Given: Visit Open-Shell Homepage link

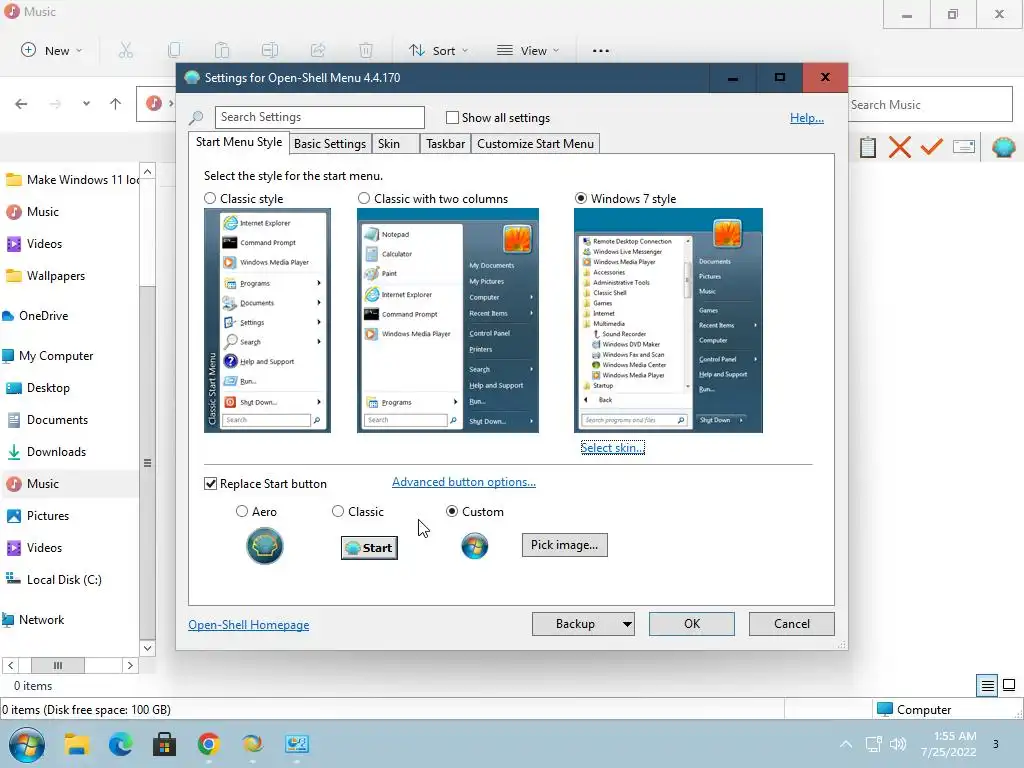Looking at the screenshot, I should (x=249, y=625).
